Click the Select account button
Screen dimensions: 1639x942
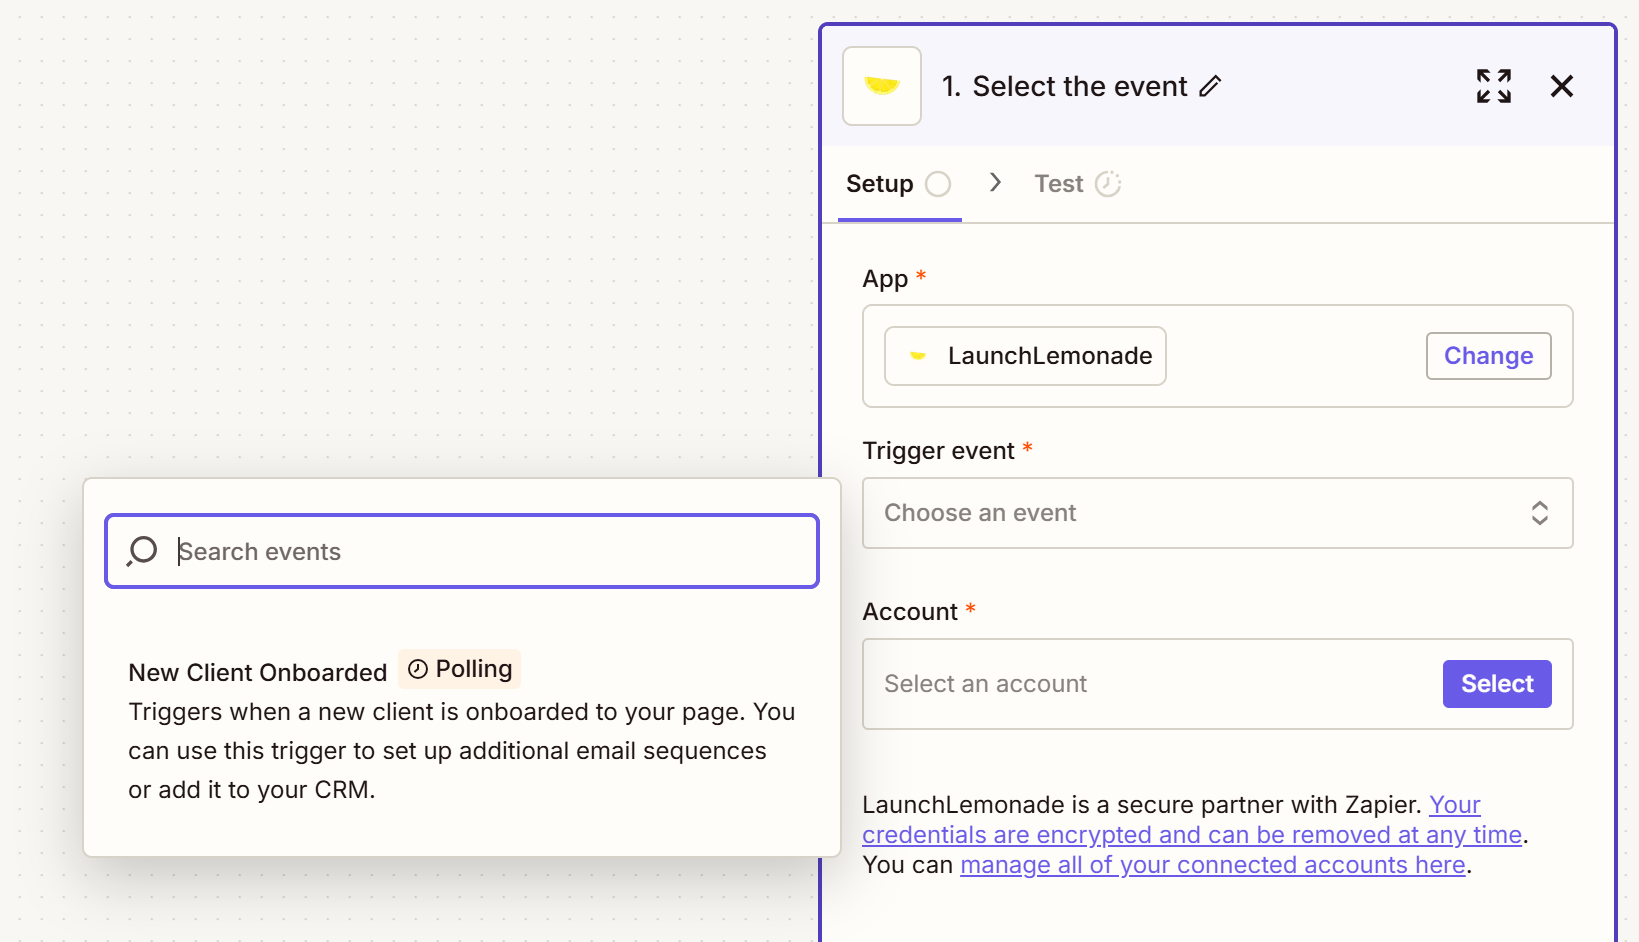pos(1496,684)
